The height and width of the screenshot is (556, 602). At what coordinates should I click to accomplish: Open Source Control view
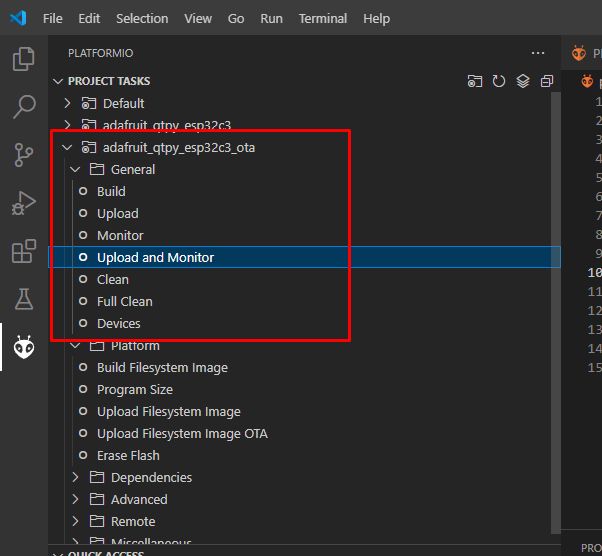coord(23,155)
